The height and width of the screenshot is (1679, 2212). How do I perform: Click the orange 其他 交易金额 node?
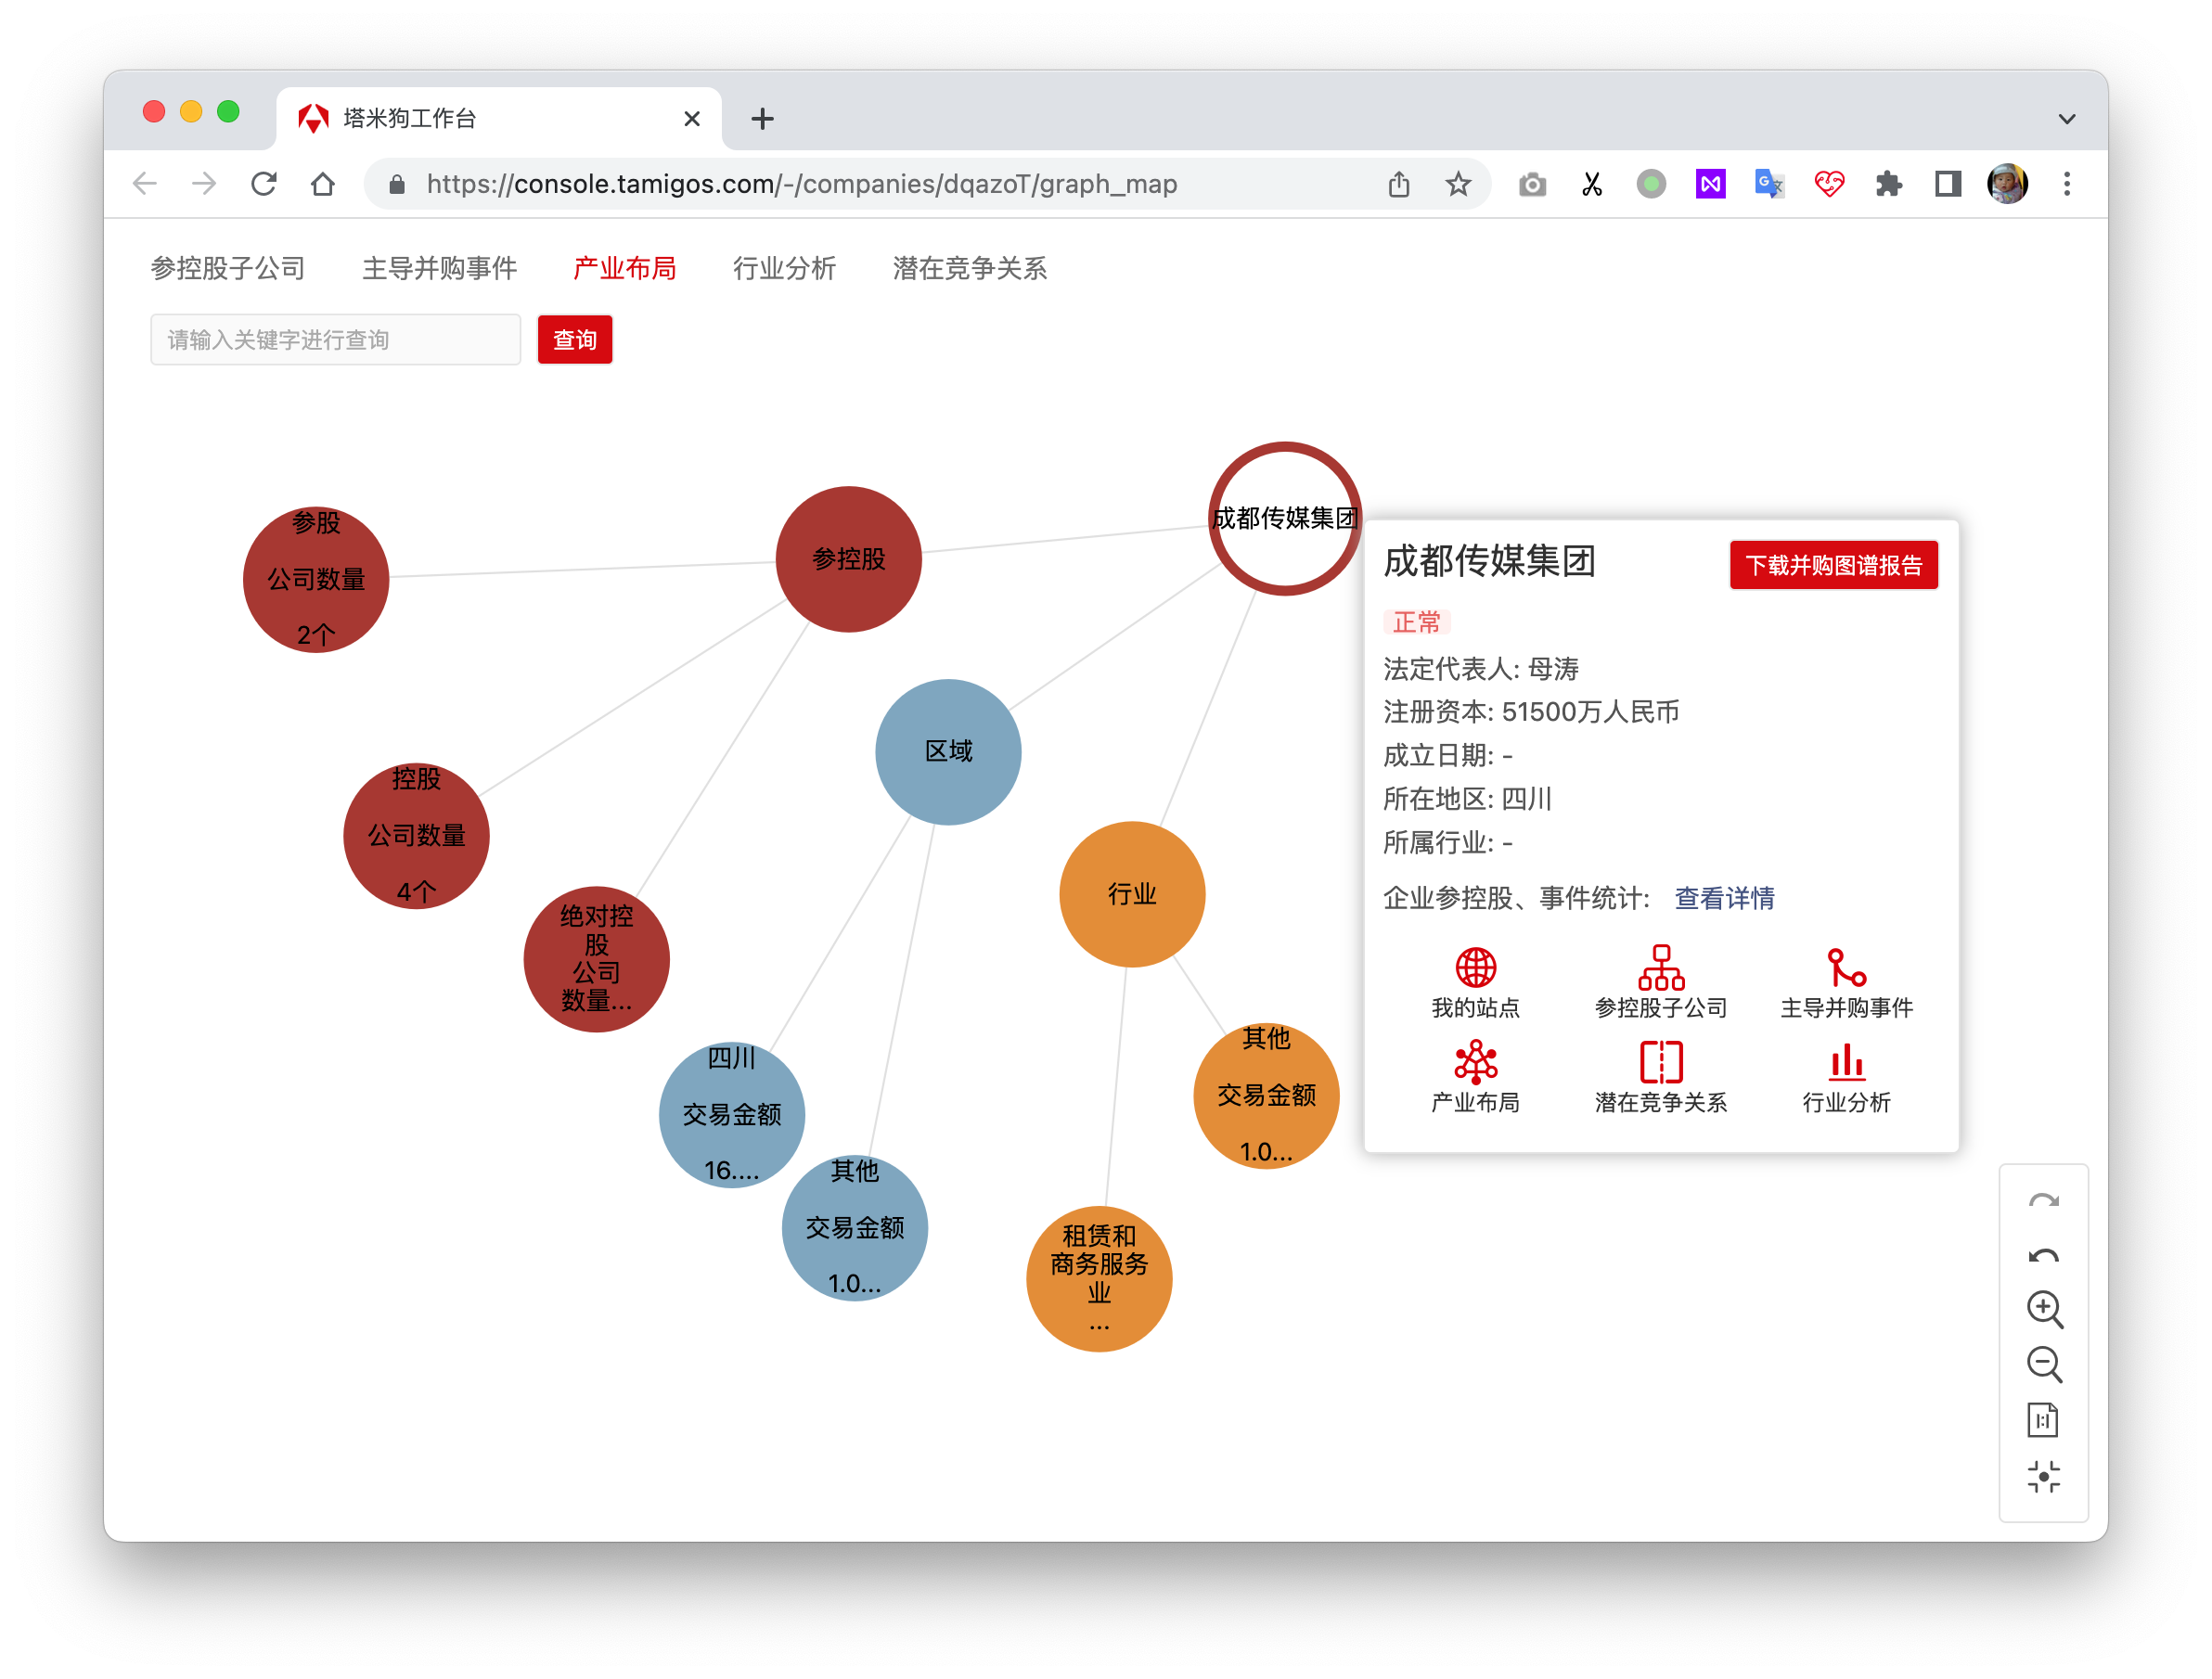[1266, 1096]
